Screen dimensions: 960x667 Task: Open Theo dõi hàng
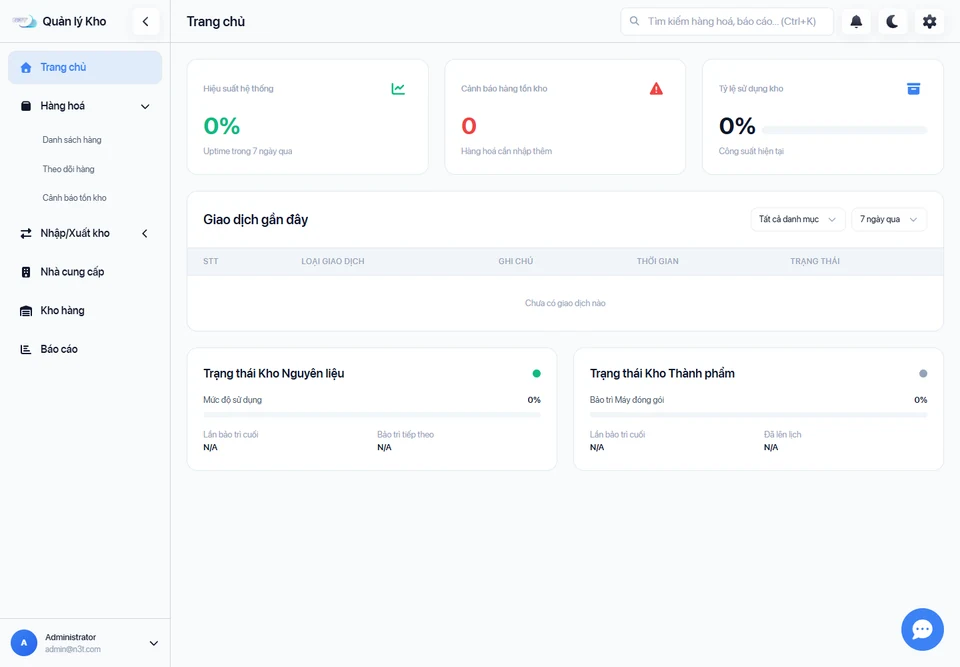pyautogui.click(x=69, y=169)
